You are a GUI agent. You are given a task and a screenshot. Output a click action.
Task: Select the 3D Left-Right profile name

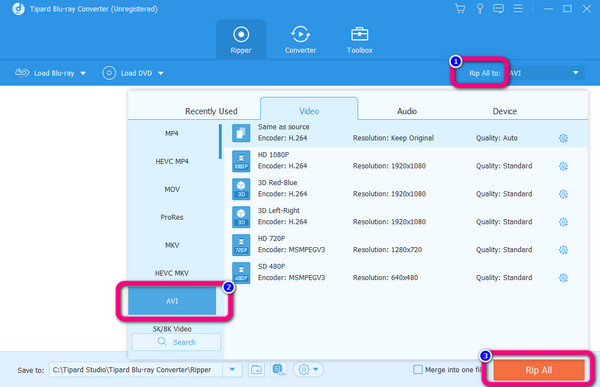pos(279,211)
